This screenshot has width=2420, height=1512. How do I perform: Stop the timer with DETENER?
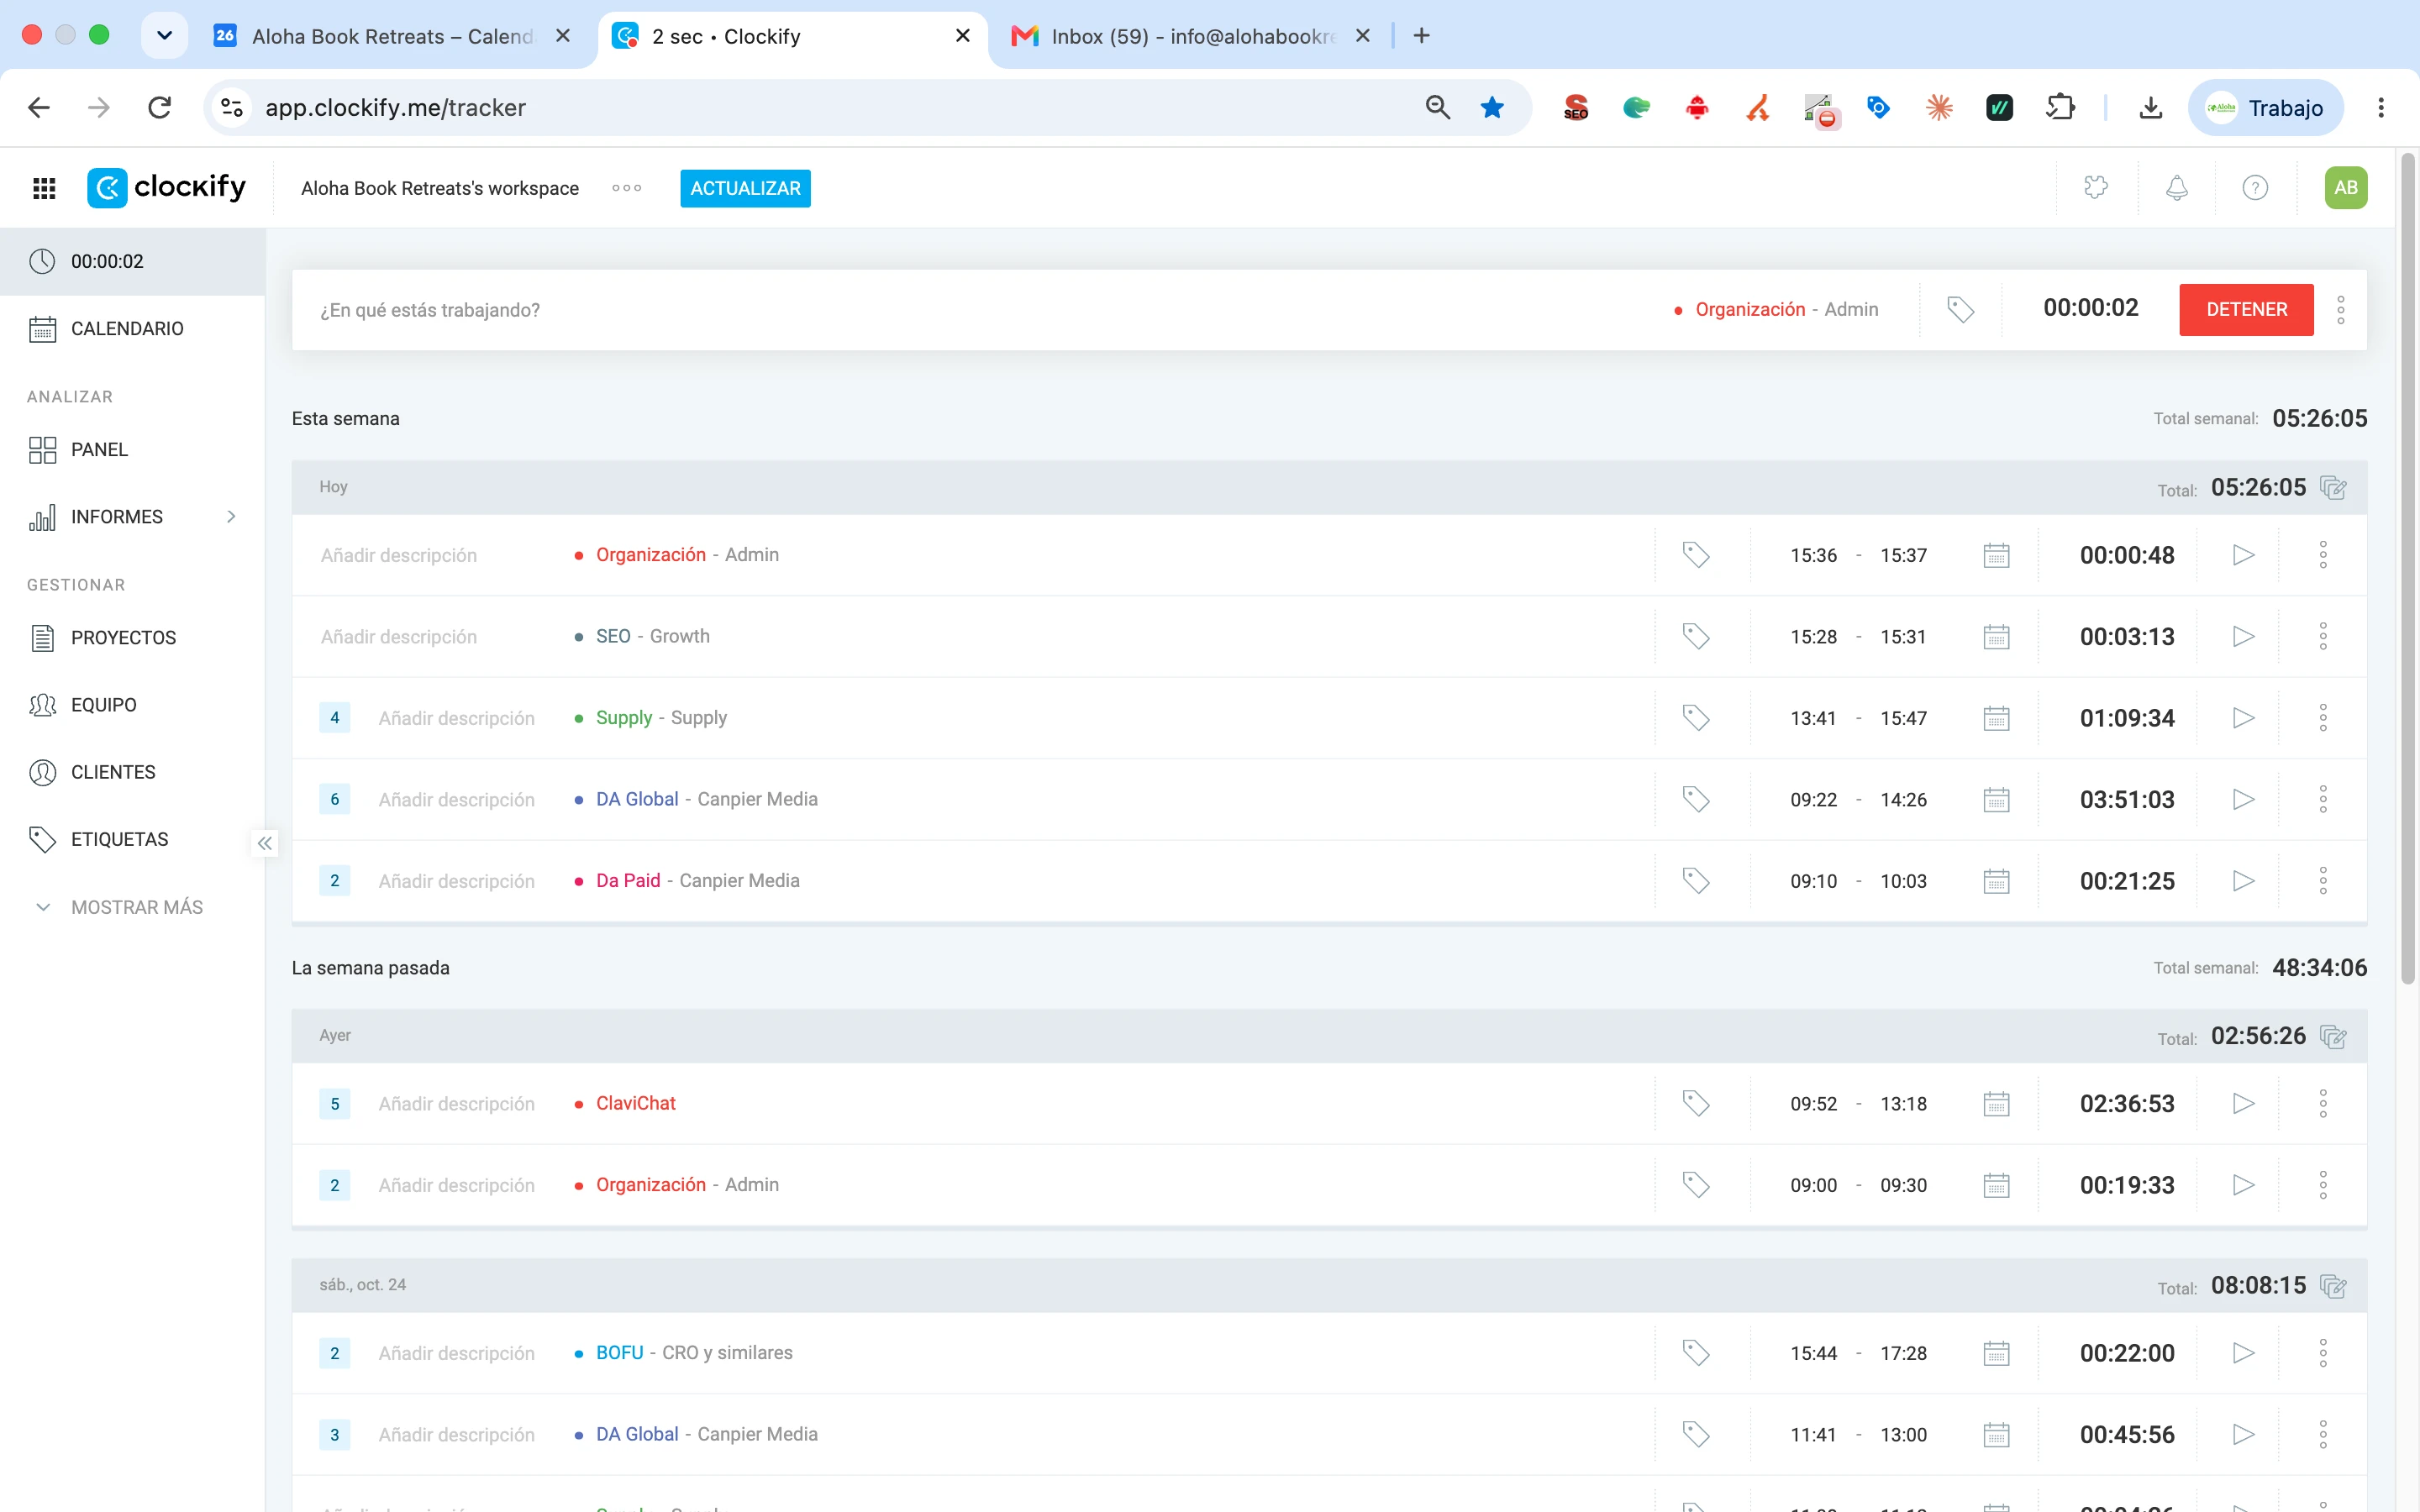coord(2246,310)
